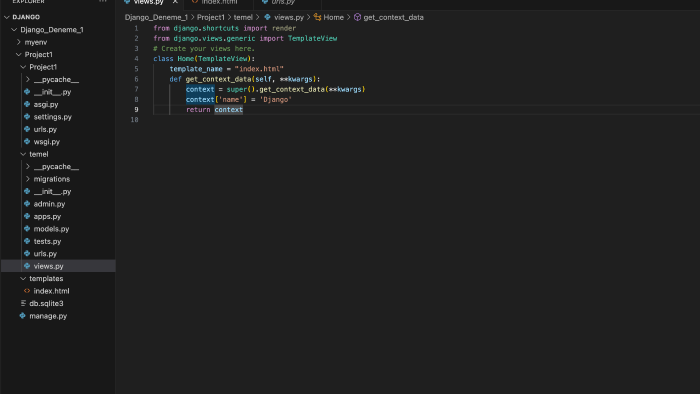Screen dimensions: 700x394
Task: Click Python icon in views.py breadcrumb
Action: click(x=267, y=17)
